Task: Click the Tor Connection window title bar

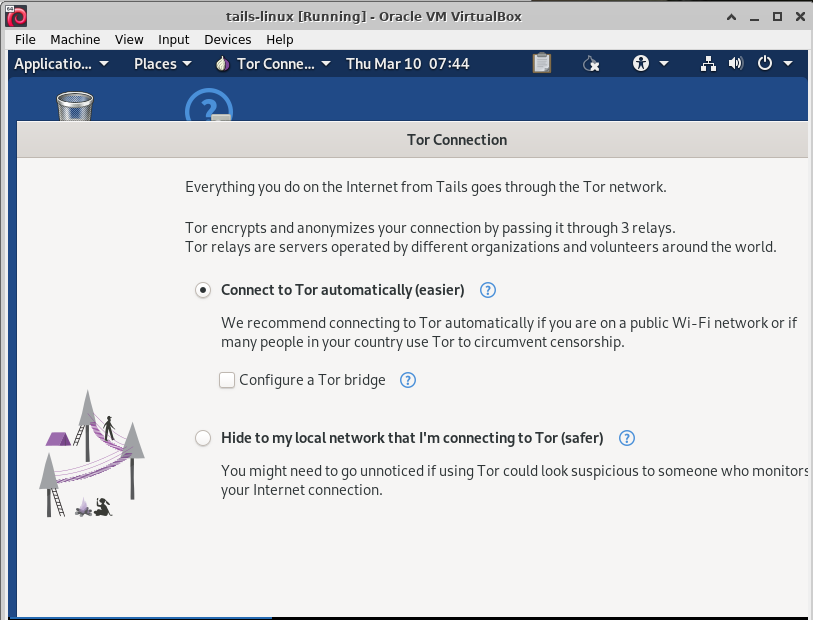Action: [412, 140]
